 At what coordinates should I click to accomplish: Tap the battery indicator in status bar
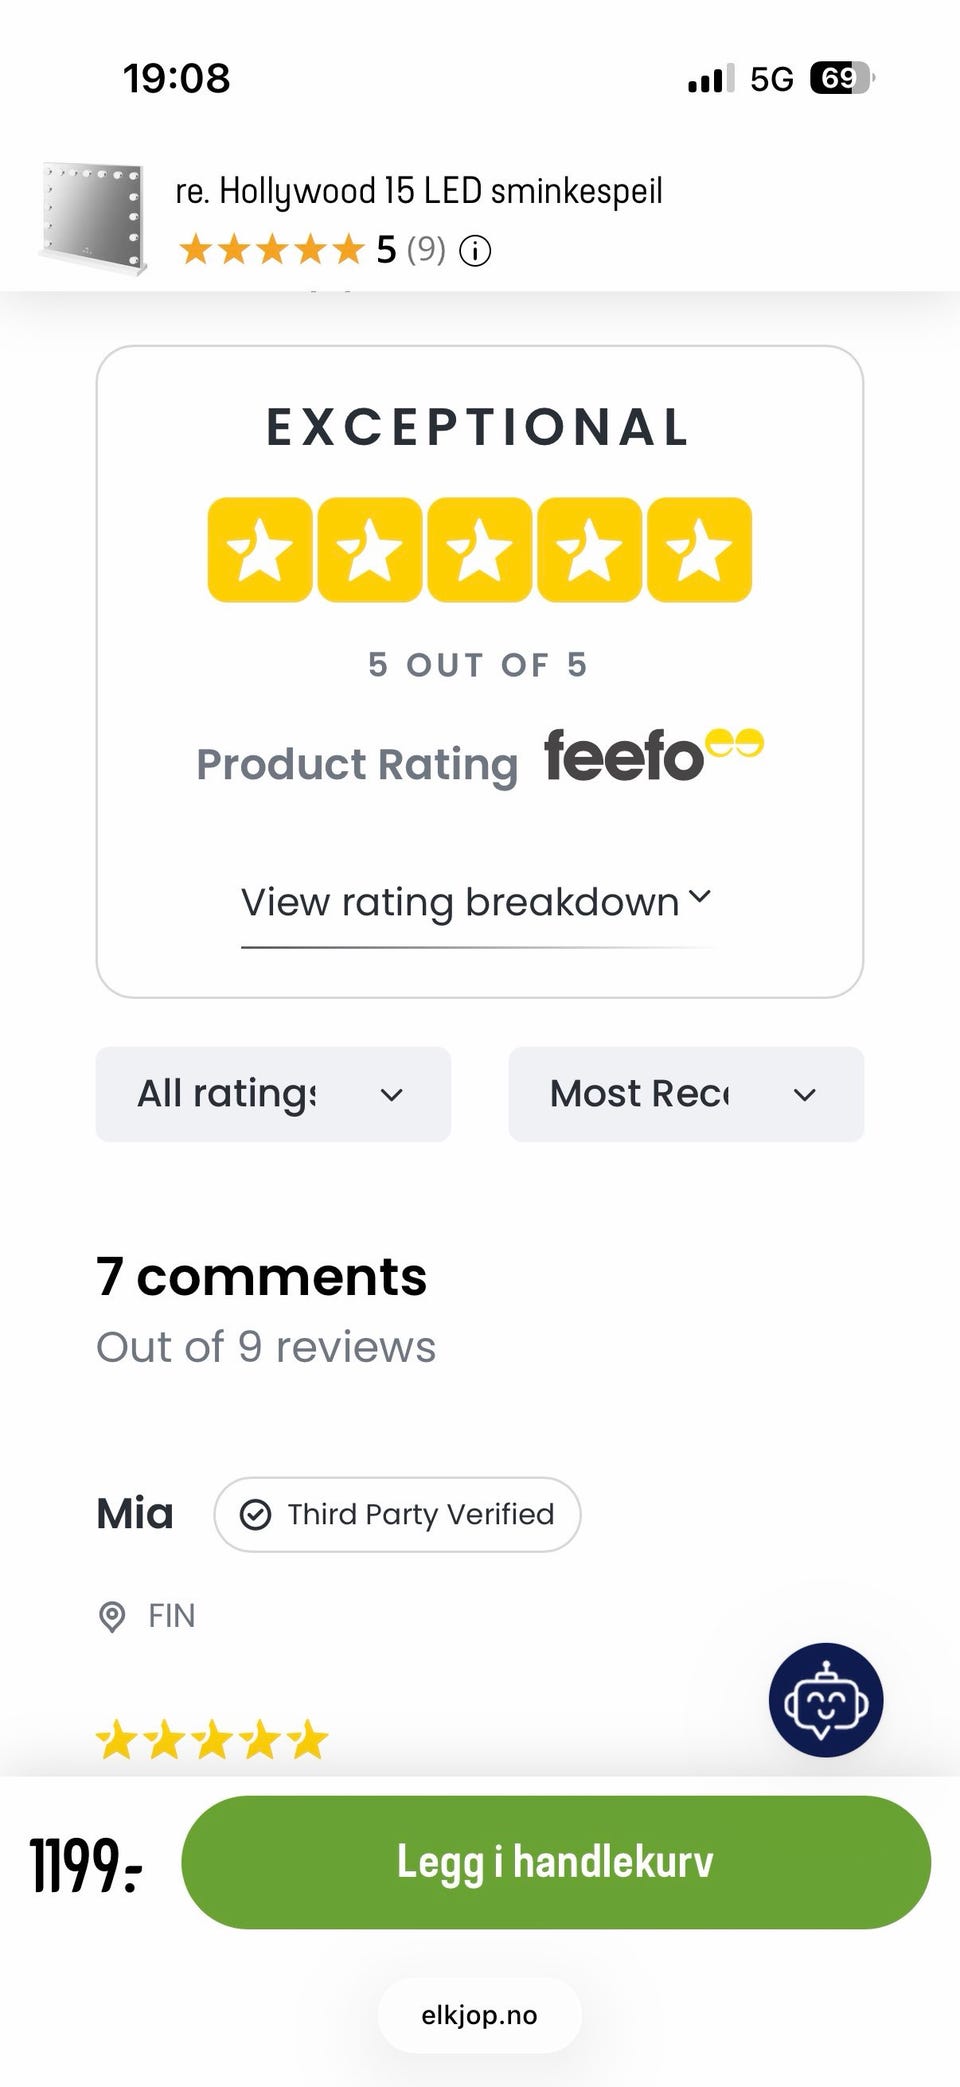(x=841, y=78)
